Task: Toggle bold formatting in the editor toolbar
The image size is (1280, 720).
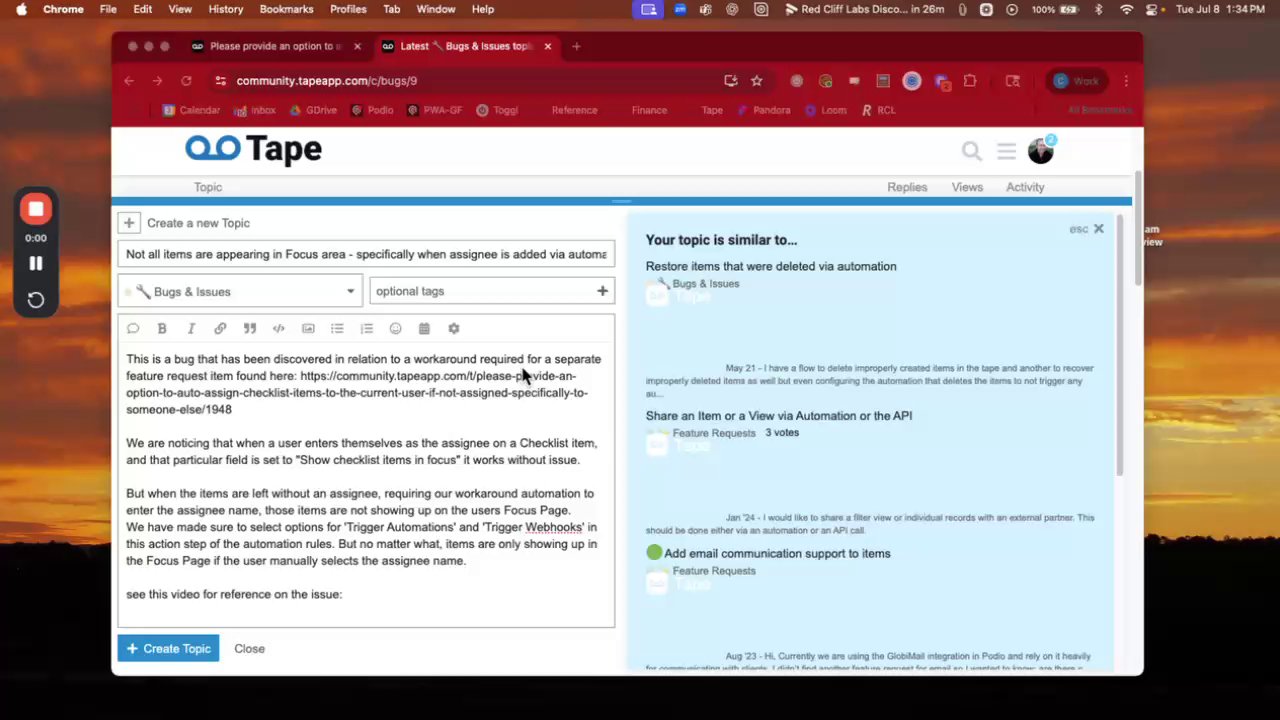Action: 162,328
